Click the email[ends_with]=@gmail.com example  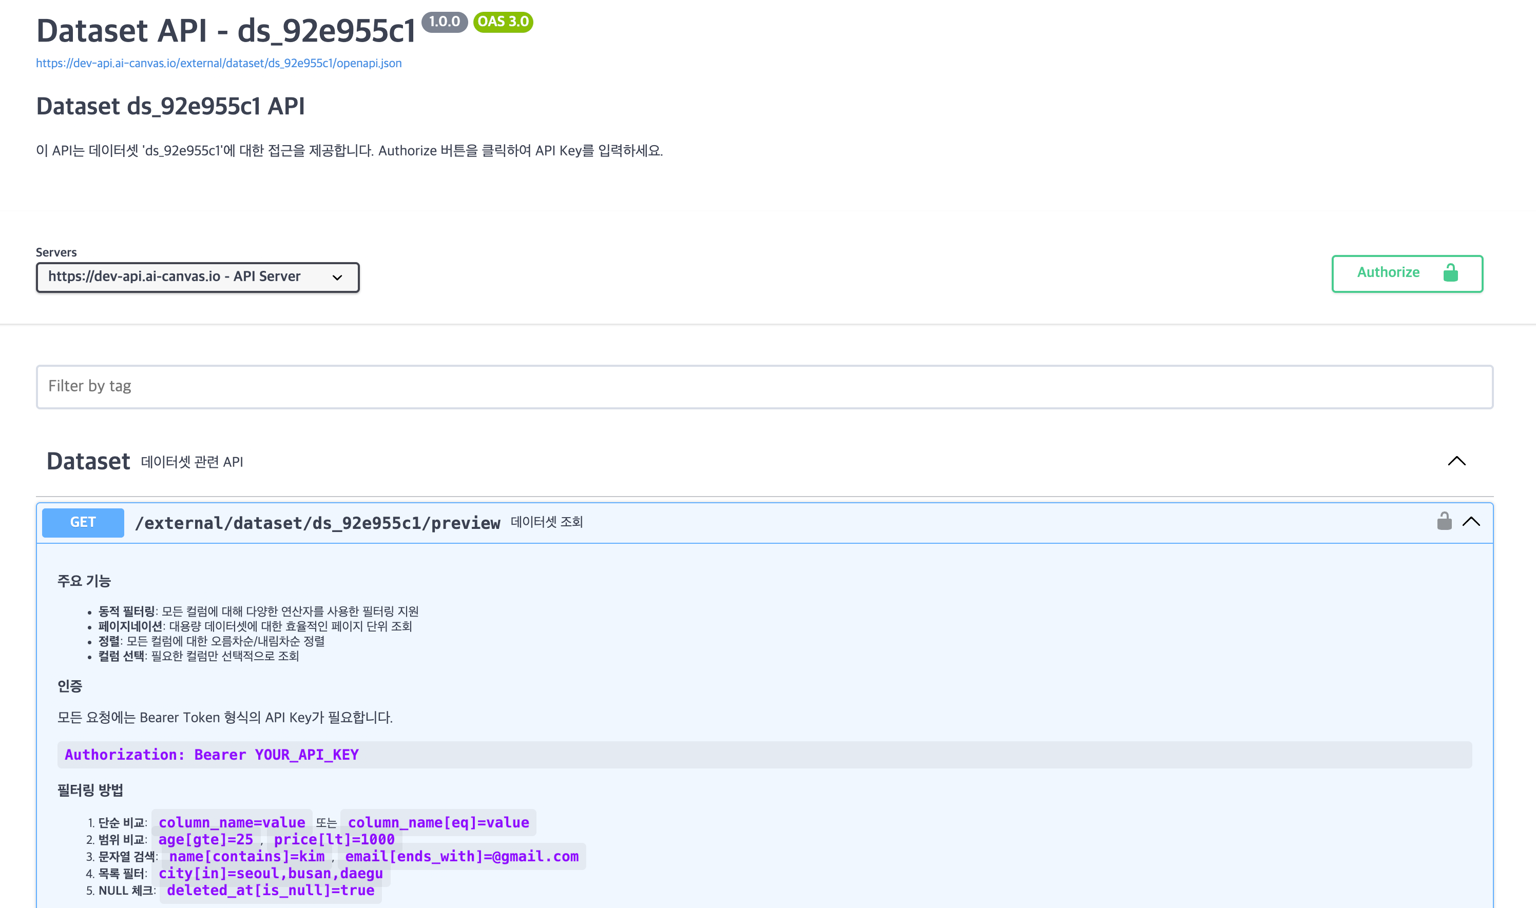pos(461,857)
